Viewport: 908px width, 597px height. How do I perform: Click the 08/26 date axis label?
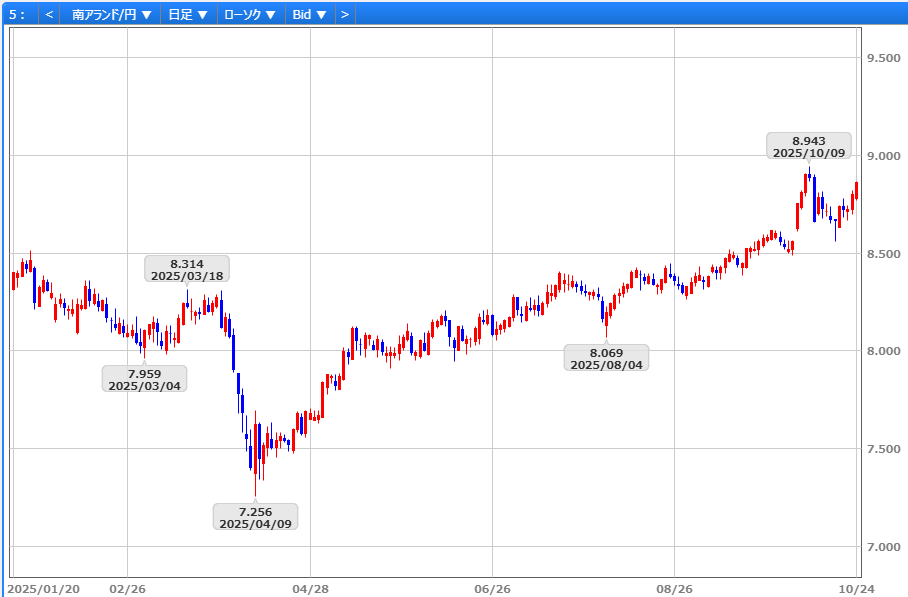click(x=674, y=589)
